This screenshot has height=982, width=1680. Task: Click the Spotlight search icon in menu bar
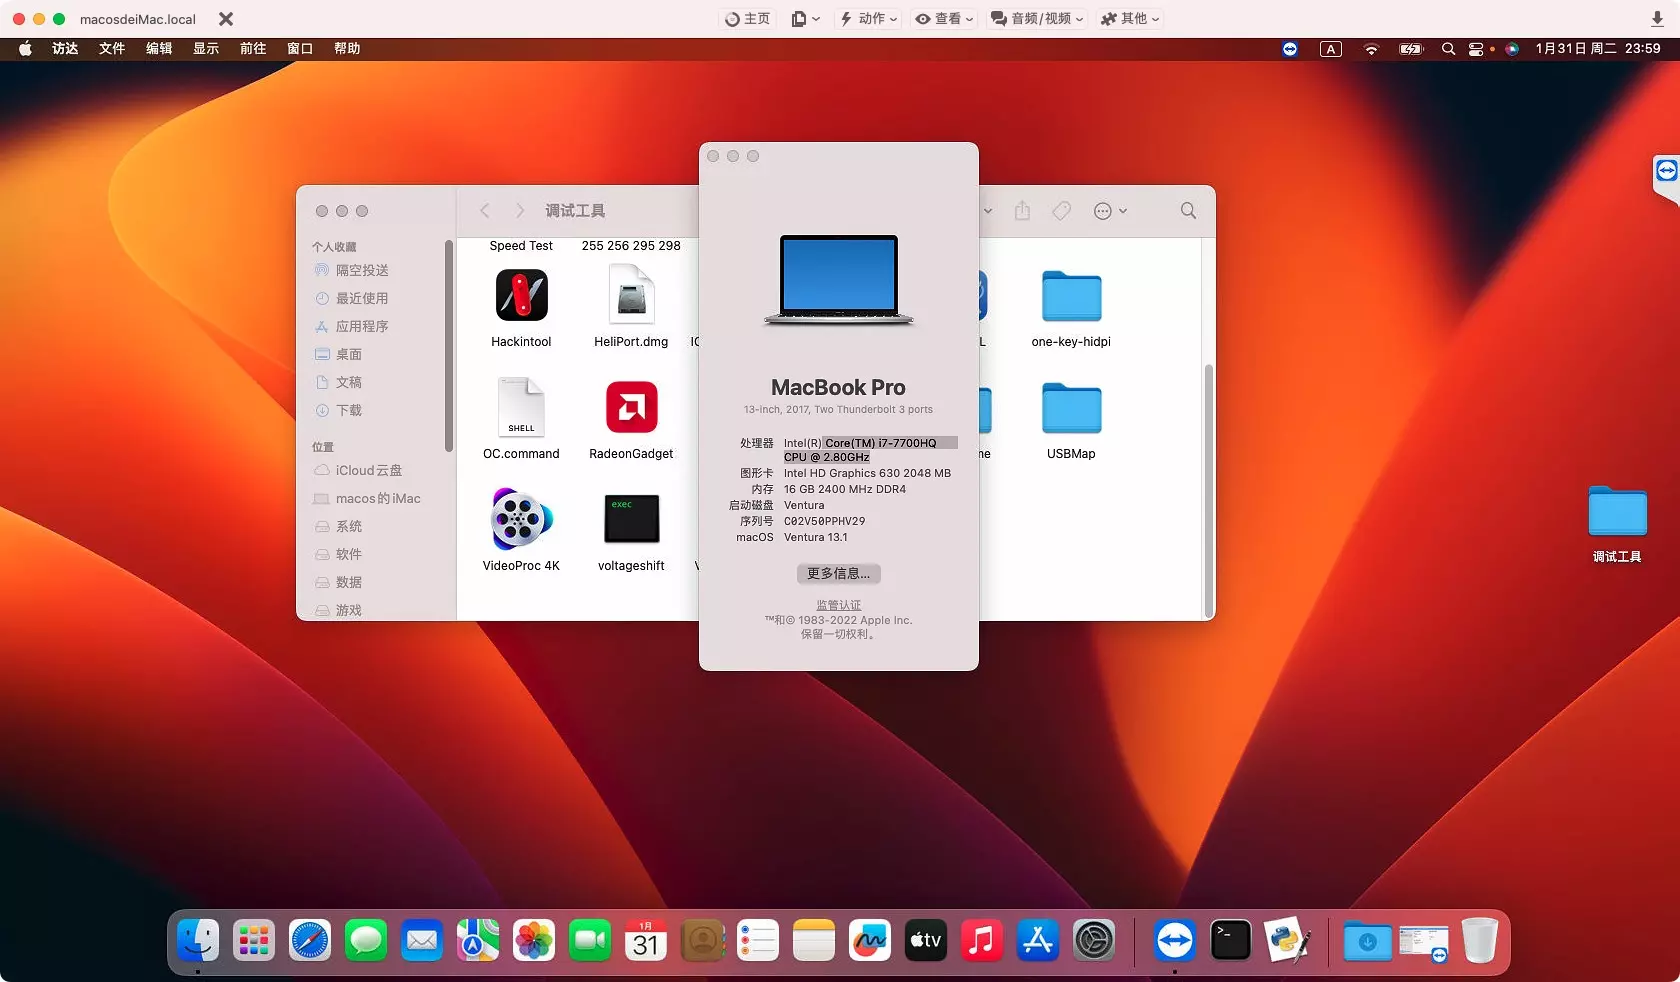1447,49
